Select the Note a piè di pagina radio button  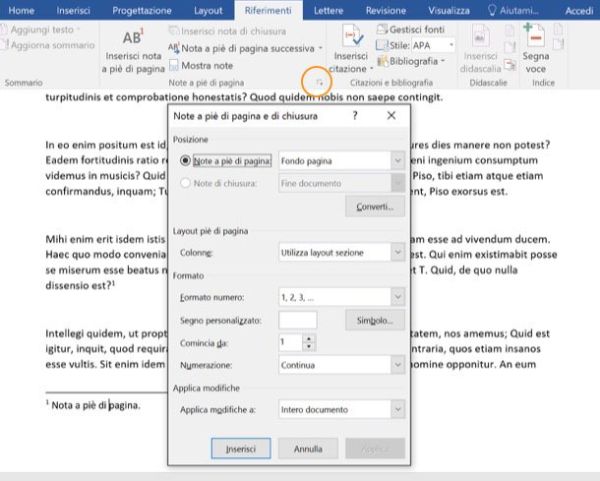point(185,161)
